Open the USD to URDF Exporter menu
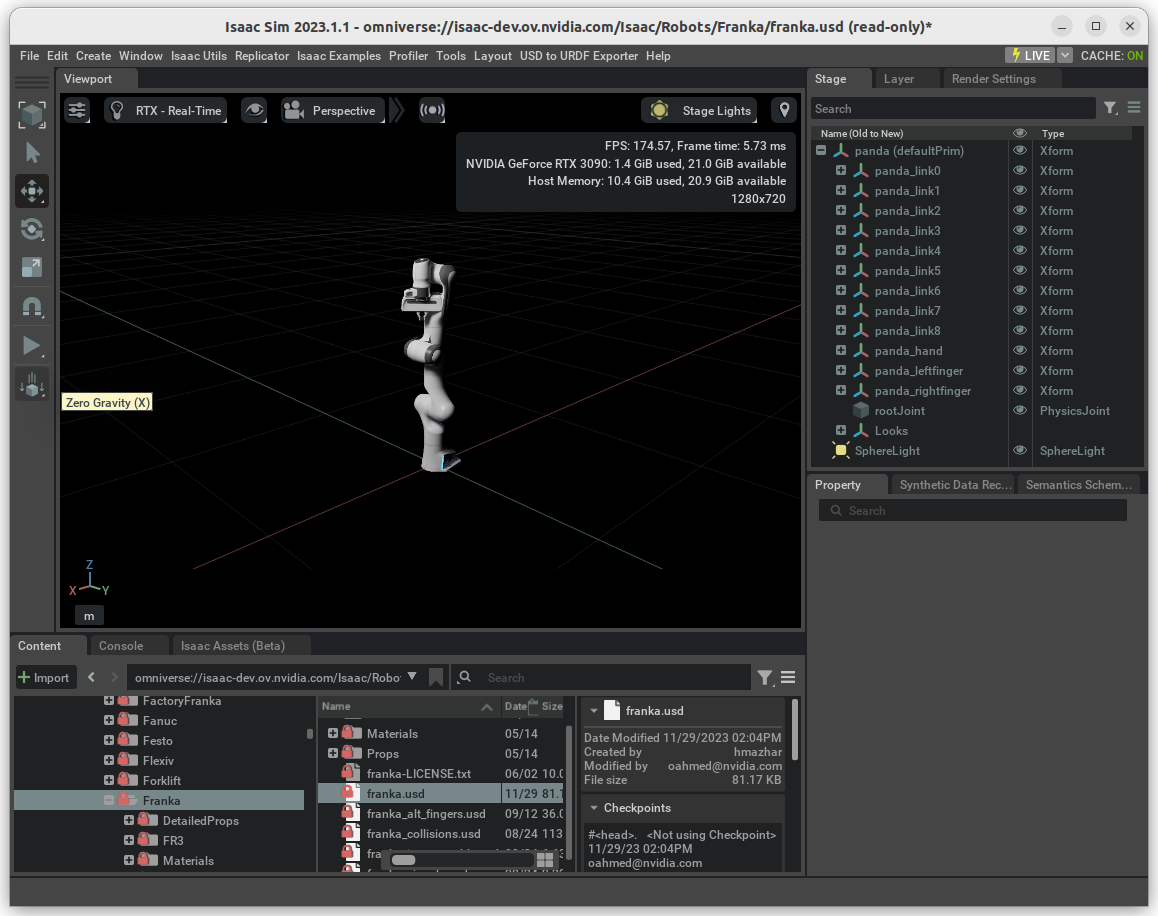The height and width of the screenshot is (916, 1158). click(x=579, y=55)
